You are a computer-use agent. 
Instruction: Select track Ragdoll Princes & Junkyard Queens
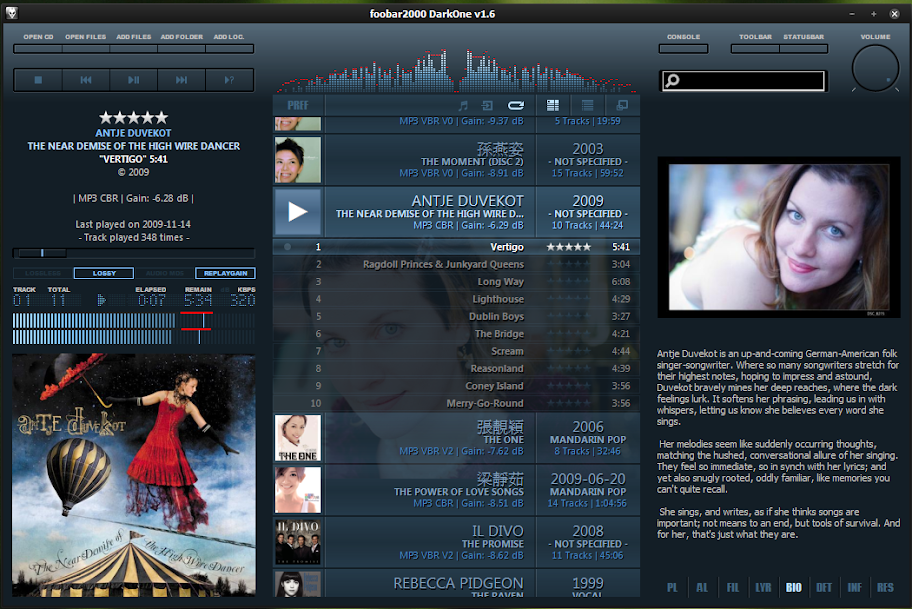pyautogui.click(x=457, y=265)
